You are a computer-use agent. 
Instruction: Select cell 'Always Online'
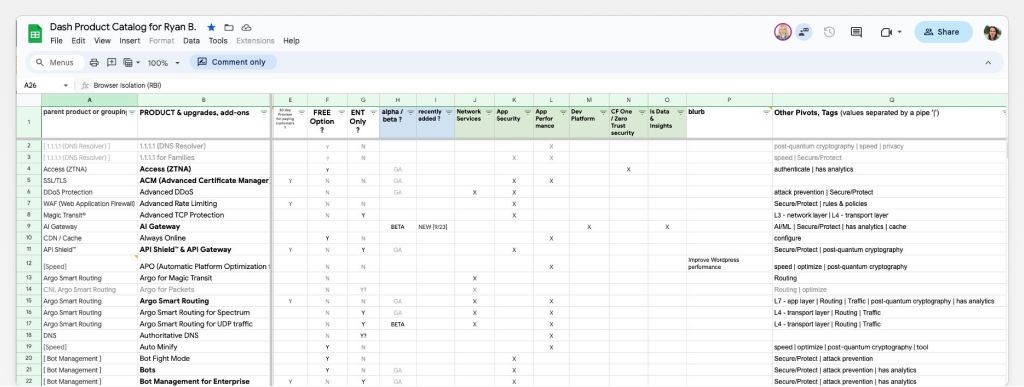coord(204,238)
